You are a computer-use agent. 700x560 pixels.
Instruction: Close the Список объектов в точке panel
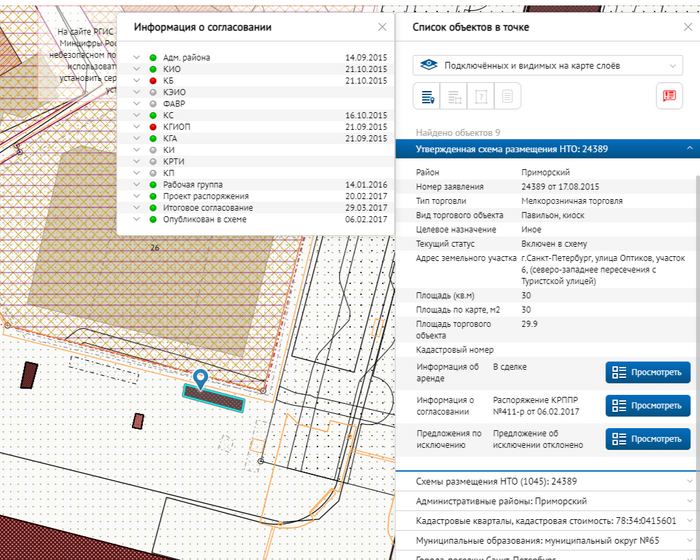[685, 28]
